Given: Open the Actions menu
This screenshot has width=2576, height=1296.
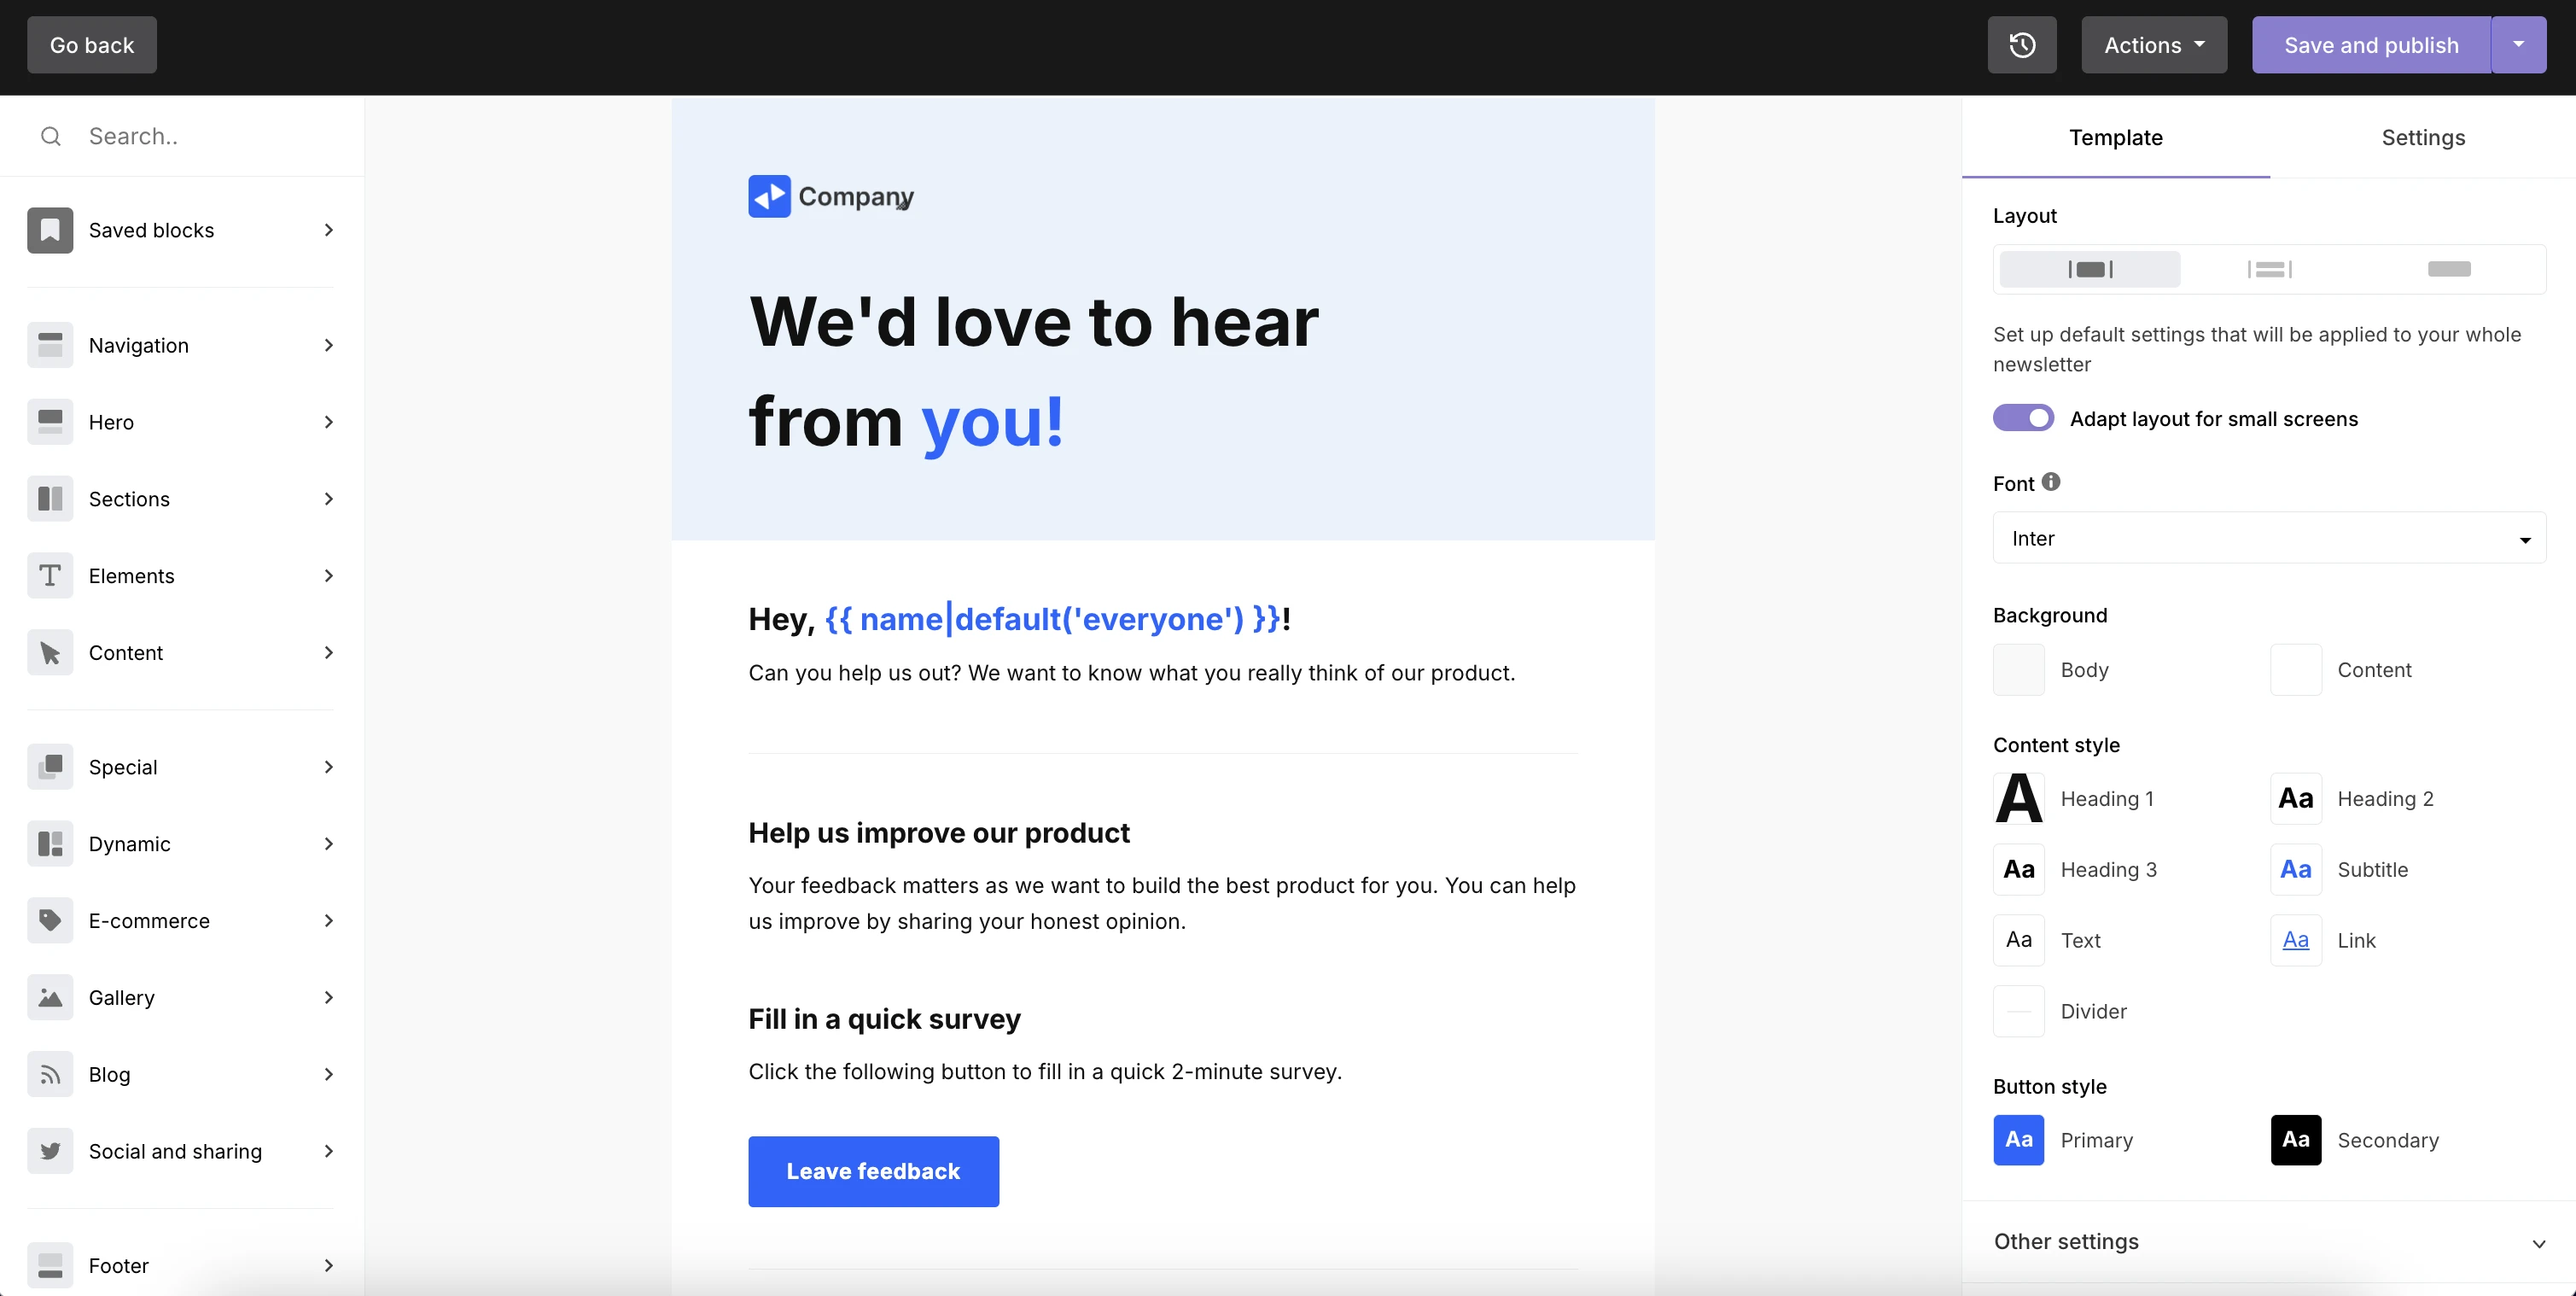Looking at the screenshot, I should pyautogui.click(x=2153, y=44).
